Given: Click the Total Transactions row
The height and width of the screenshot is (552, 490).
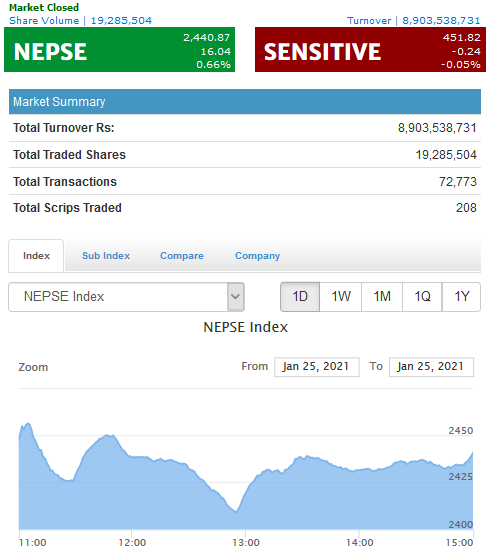Looking at the screenshot, I should tap(245, 182).
